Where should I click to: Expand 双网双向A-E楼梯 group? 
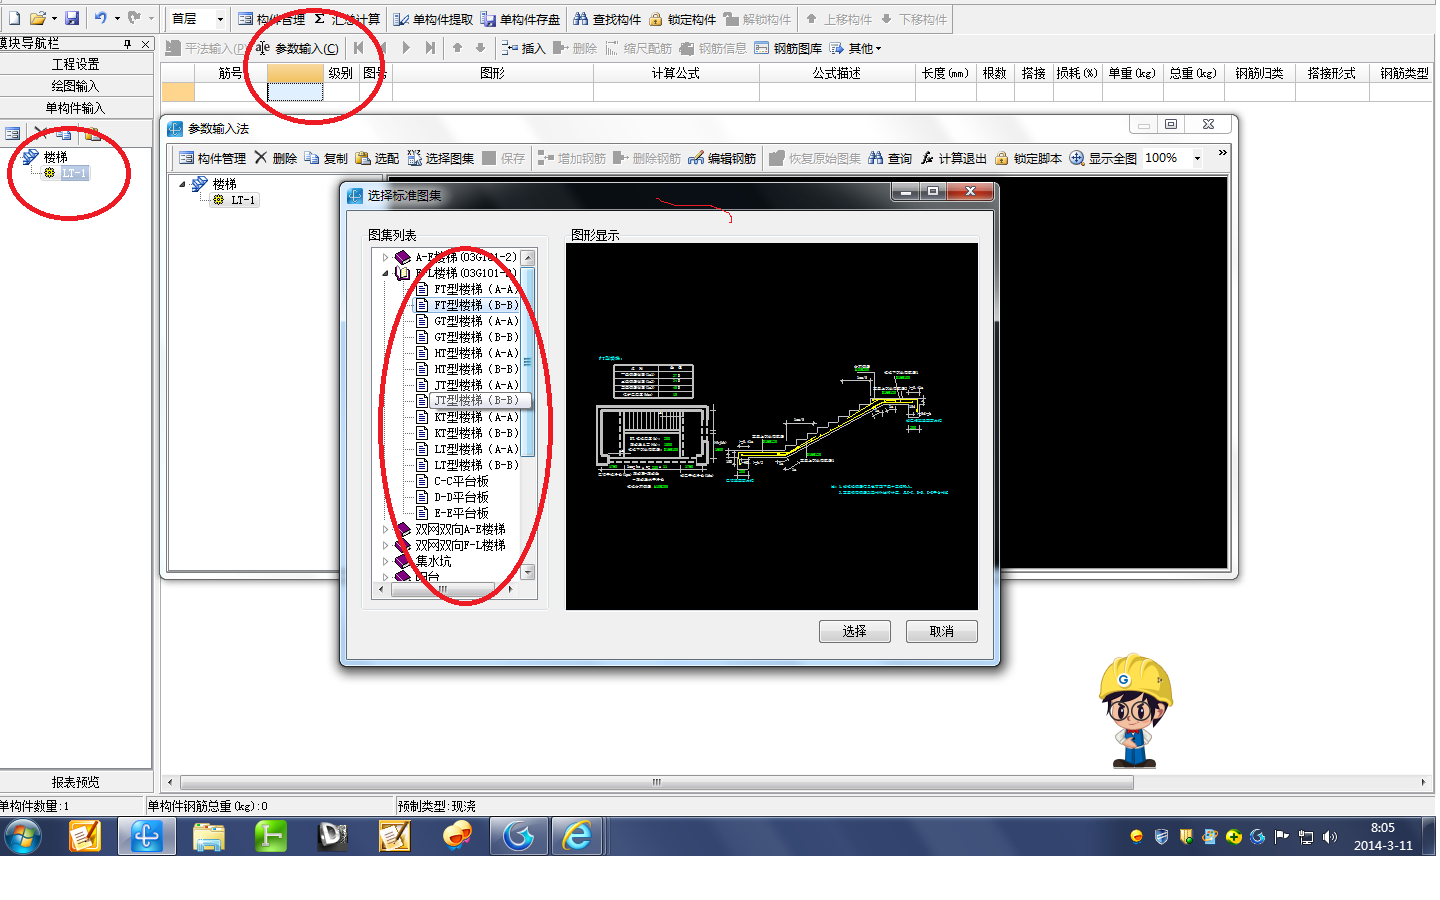tap(385, 529)
